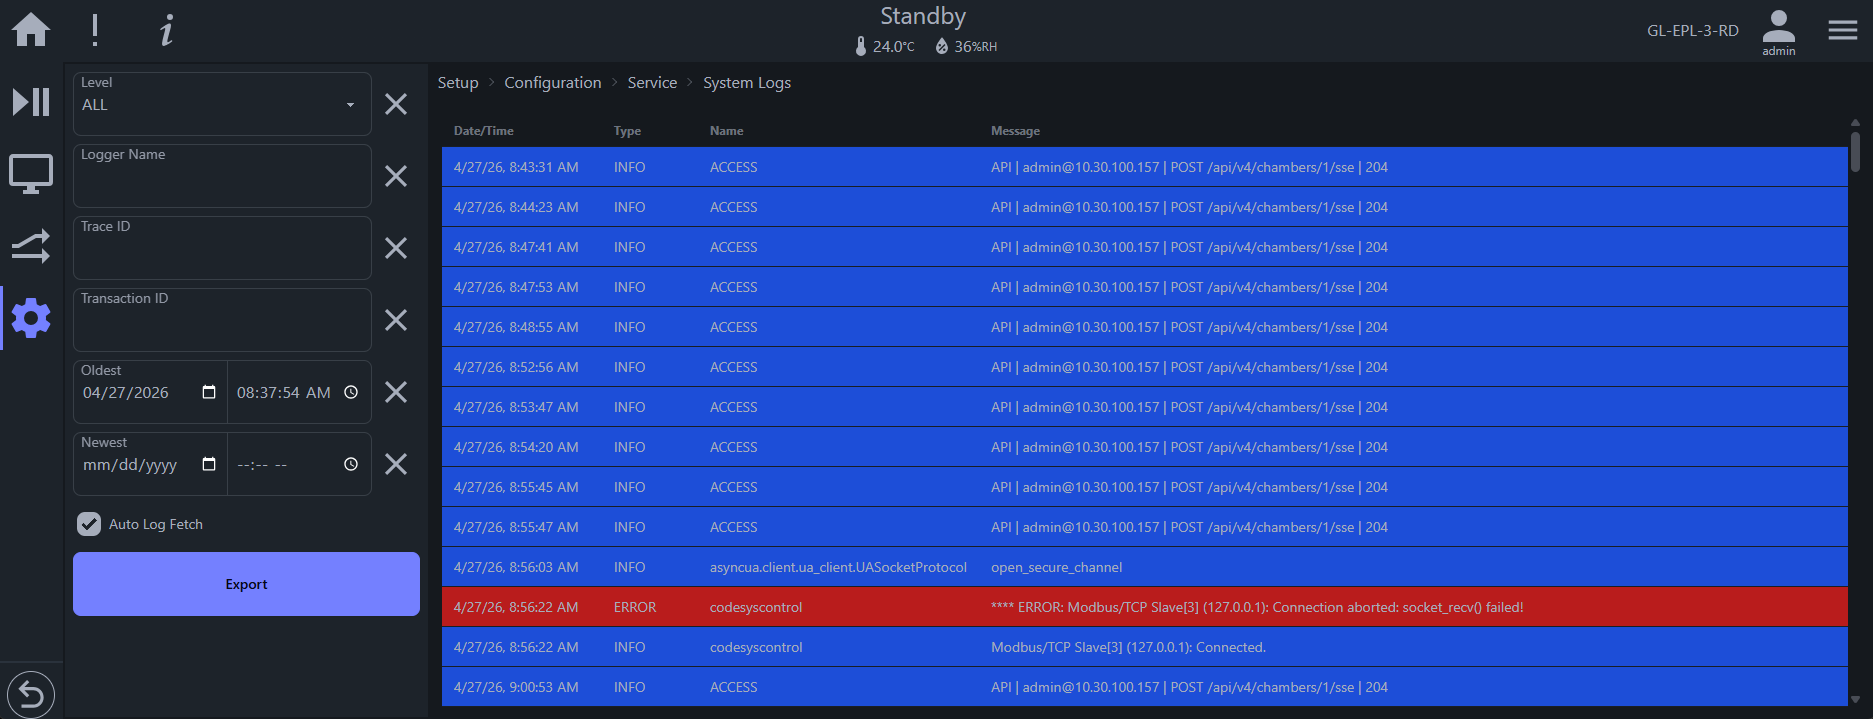
Task: Click the scrollbar down arrow
Action: 1855,700
